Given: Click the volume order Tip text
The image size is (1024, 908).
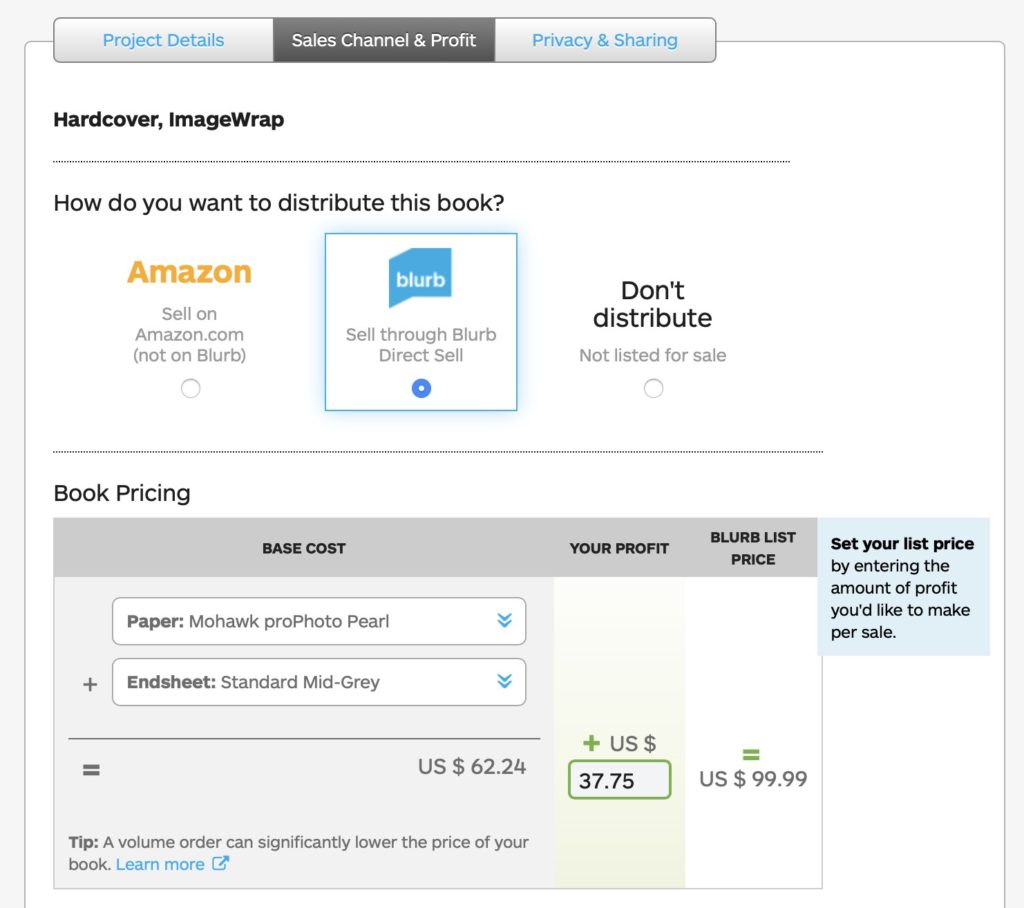Looking at the screenshot, I should (x=298, y=853).
